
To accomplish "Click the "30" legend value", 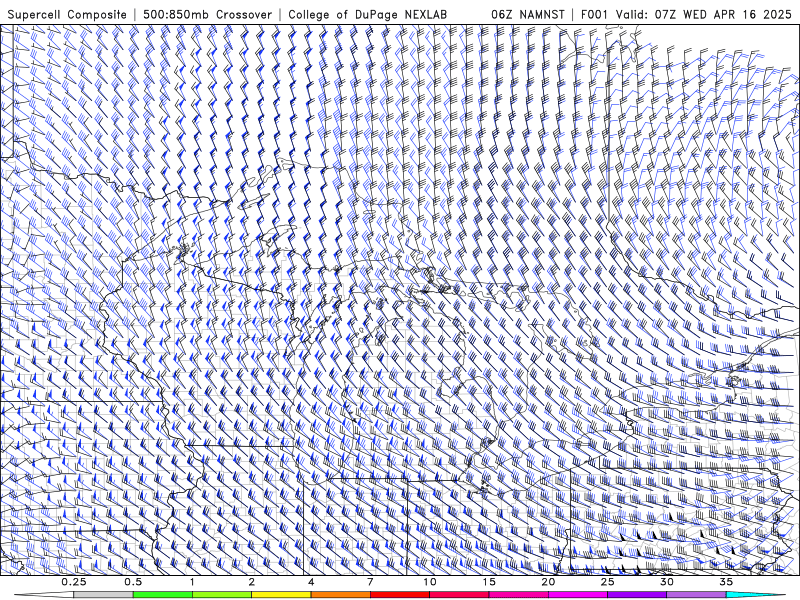I will tap(667, 582).
